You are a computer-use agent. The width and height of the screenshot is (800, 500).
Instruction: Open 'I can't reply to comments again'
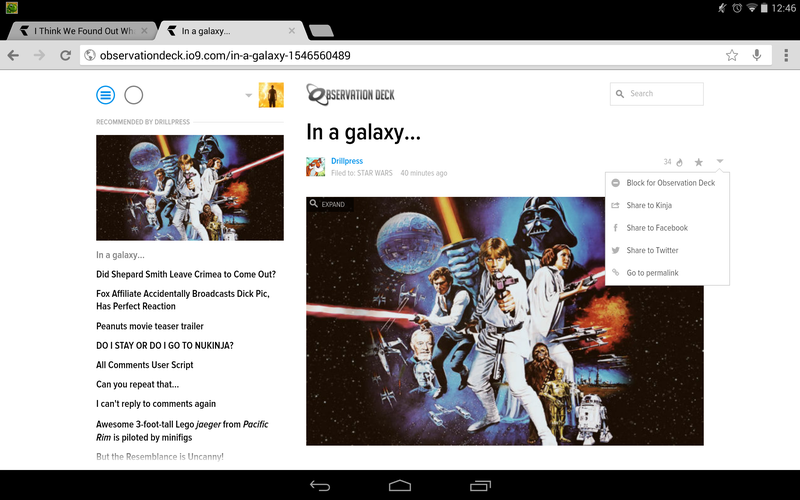[x=156, y=404]
